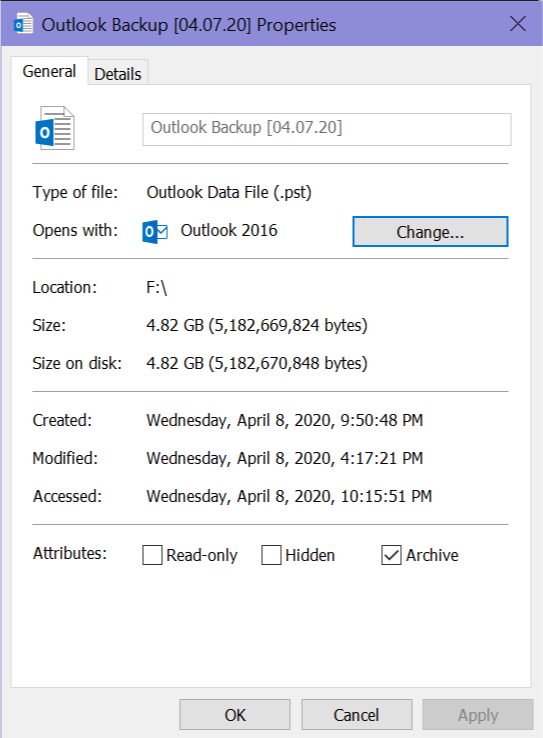The width and height of the screenshot is (543, 738).
Task: Click the 'Size on disk:' label
Action: coord(77,363)
